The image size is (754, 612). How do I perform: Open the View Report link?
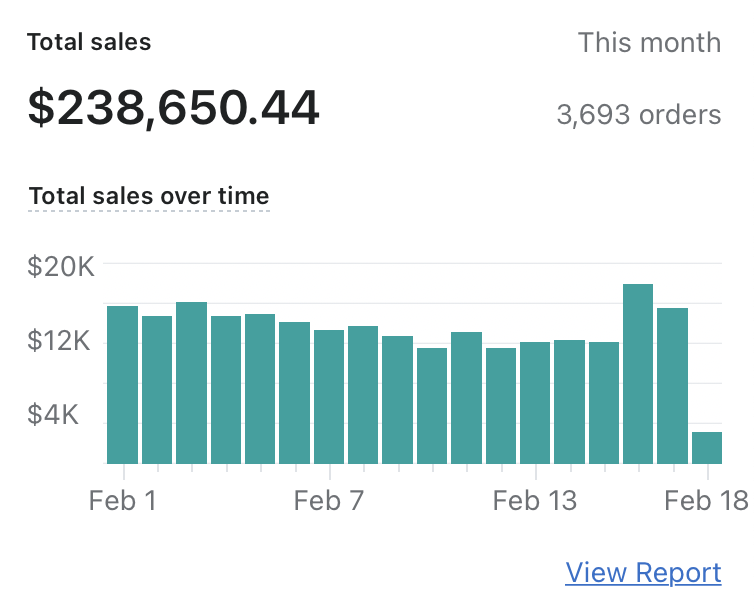coord(643,573)
